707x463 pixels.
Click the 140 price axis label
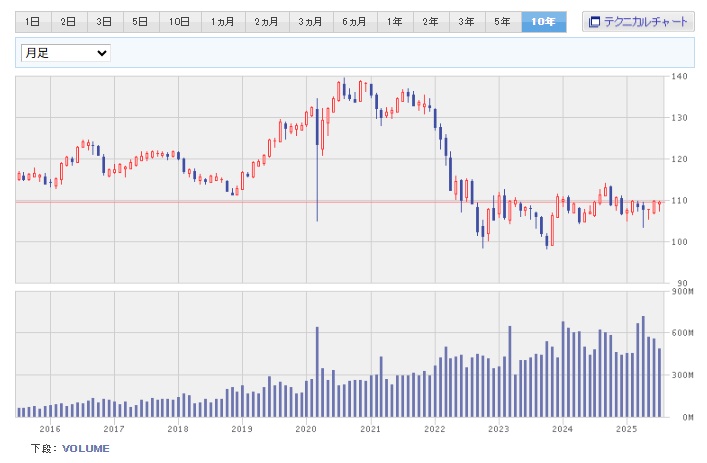coord(679,76)
